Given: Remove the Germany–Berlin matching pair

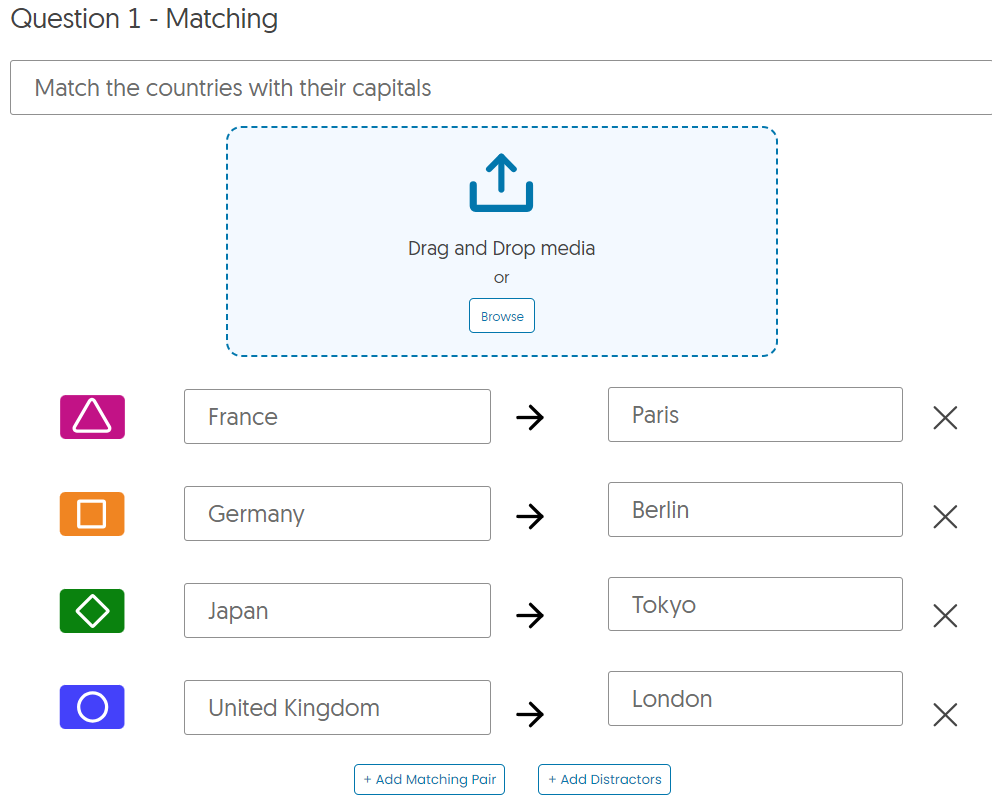Looking at the screenshot, I should 945,517.
